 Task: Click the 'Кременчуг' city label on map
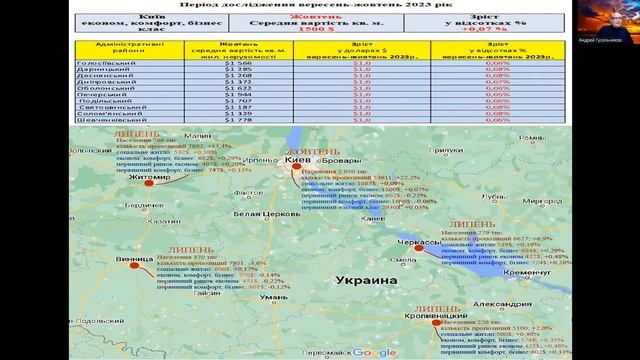[527, 272]
